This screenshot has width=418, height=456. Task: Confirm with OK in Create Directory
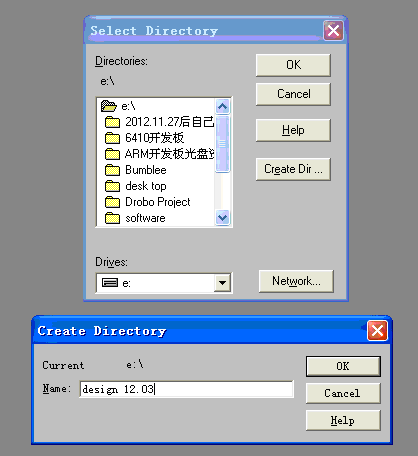[343, 366]
